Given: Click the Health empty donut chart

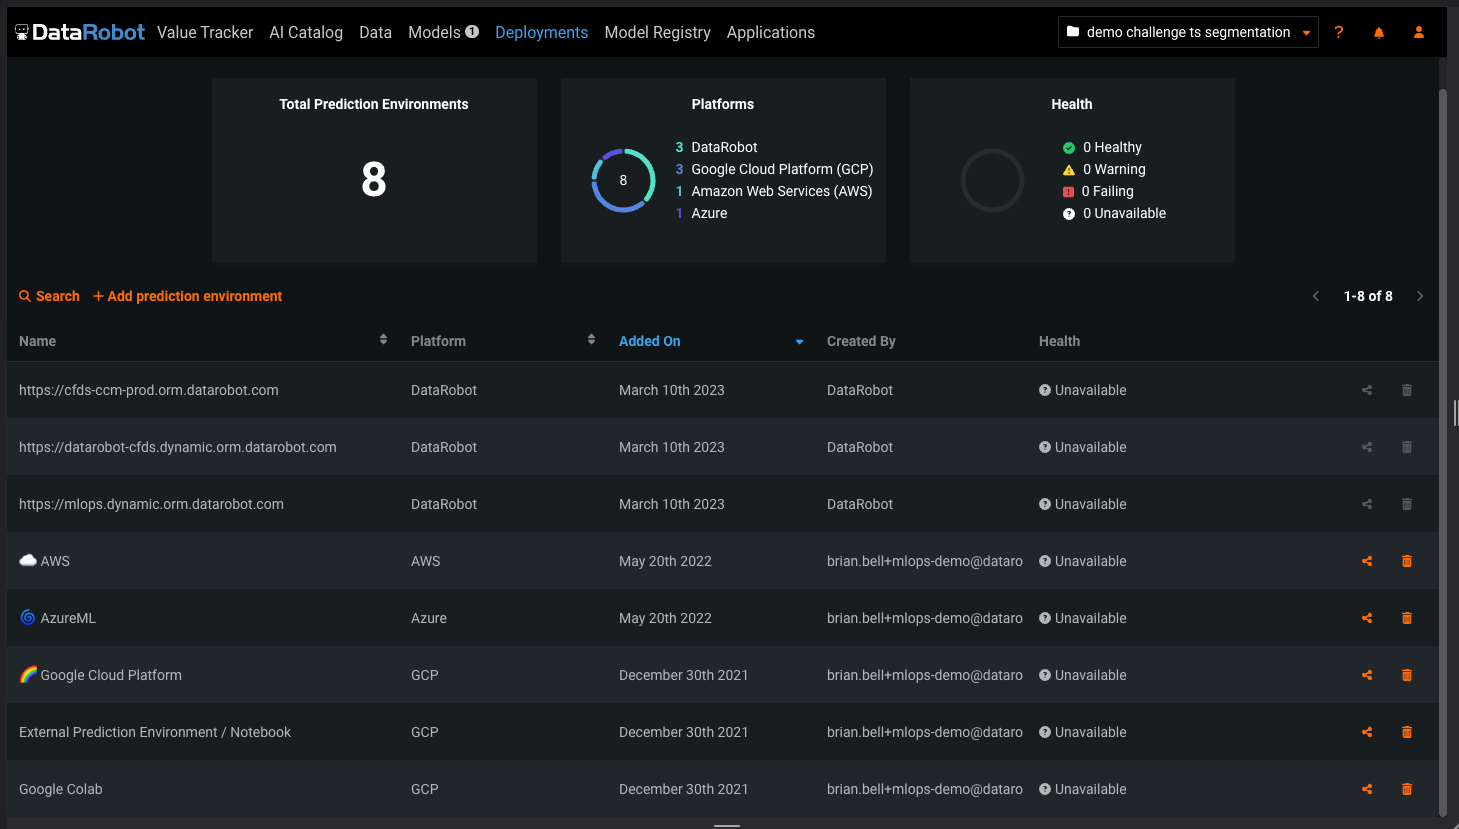Looking at the screenshot, I should [992, 180].
